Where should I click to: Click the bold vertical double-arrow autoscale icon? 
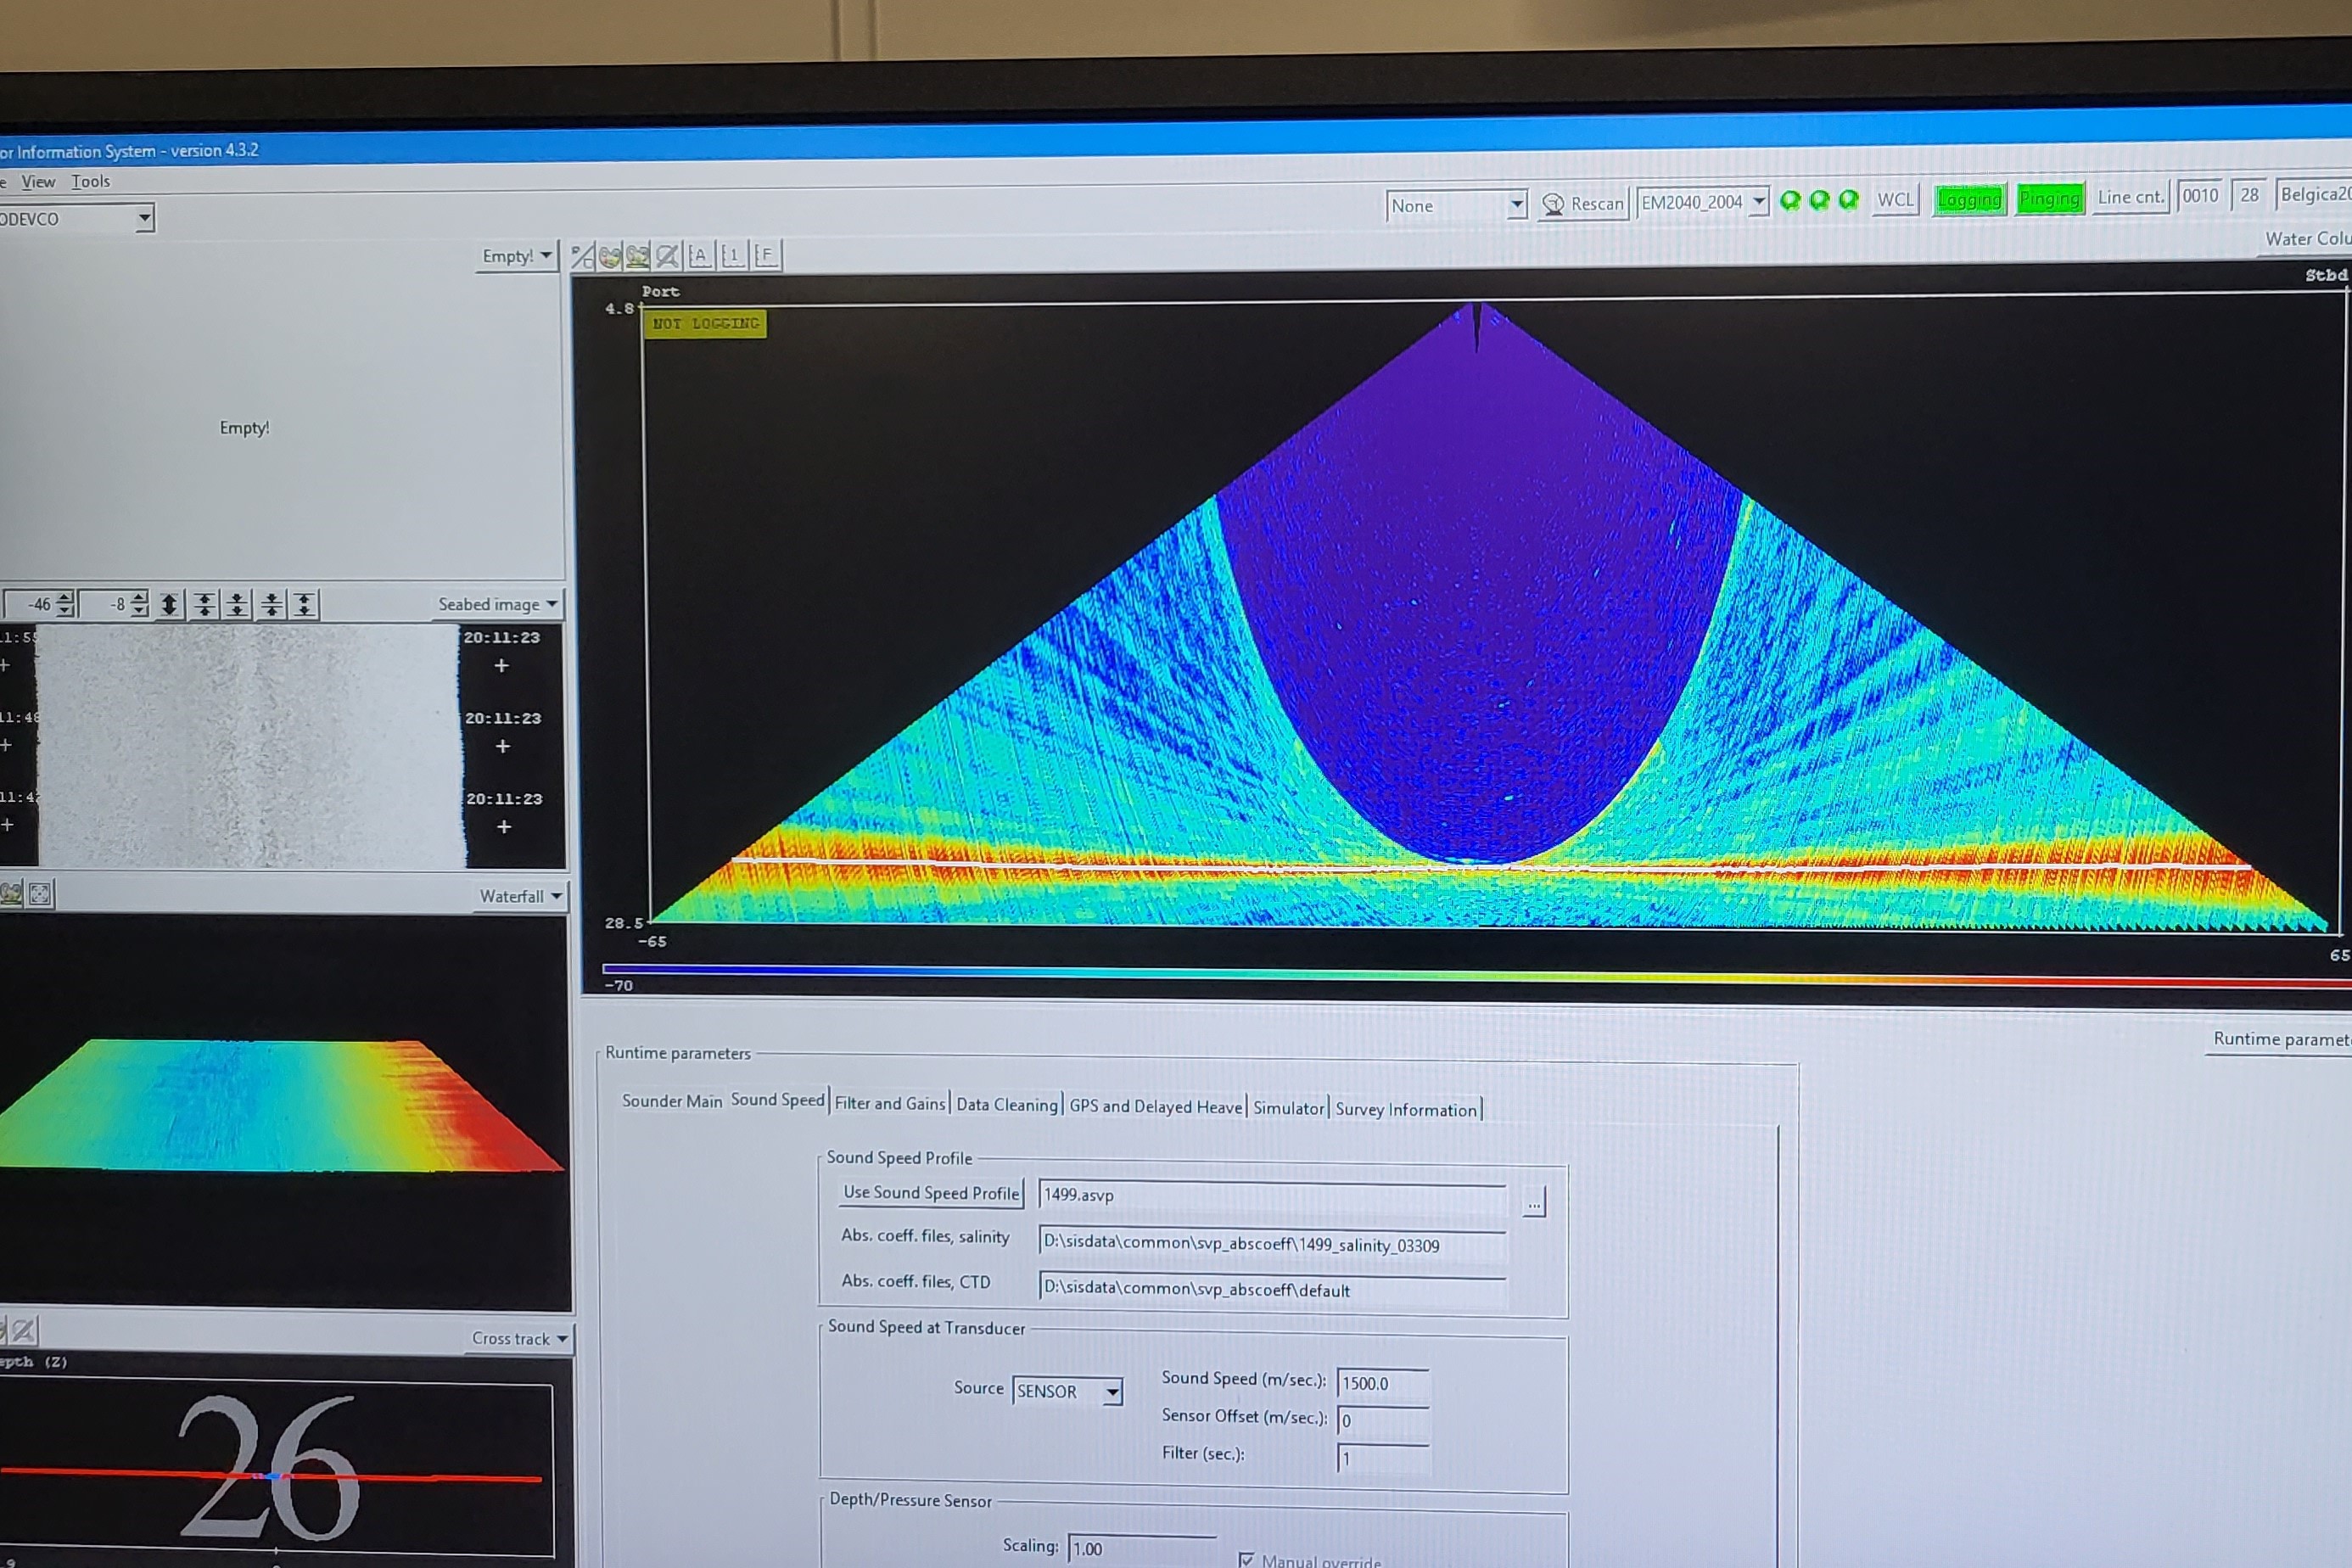[x=169, y=604]
